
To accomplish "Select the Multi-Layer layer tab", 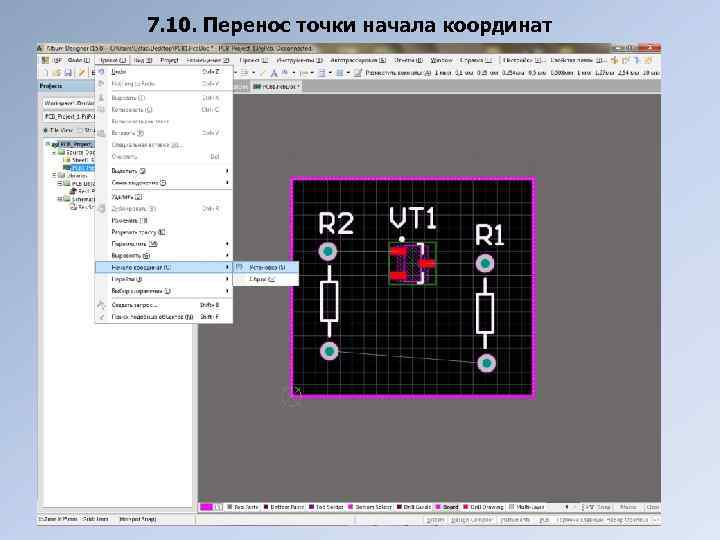I will tap(527, 507).
